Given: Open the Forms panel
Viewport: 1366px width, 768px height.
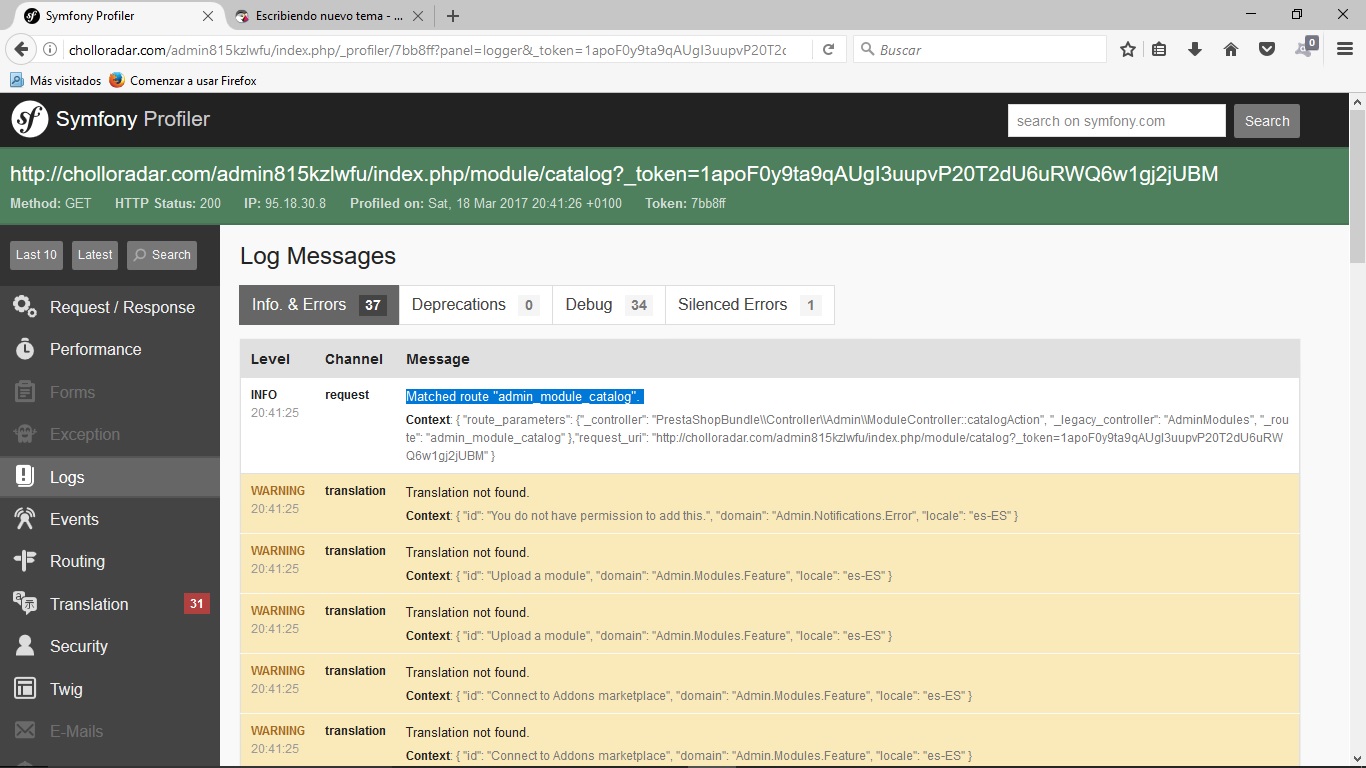Looking at the screenshot, I should (110, 392).
